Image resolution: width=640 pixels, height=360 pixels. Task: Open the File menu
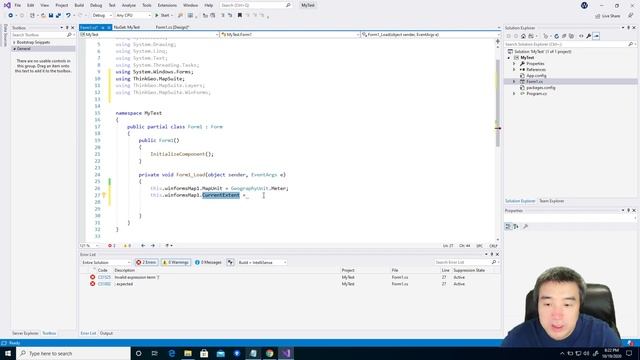(x=18, y=5)
